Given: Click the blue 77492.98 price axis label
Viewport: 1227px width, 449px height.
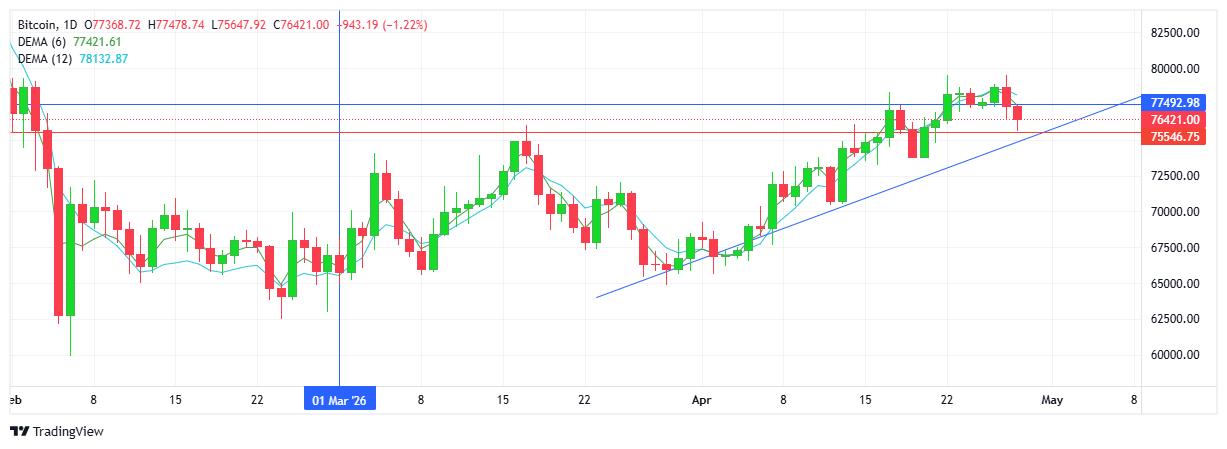Looking at the screenshot, I should click(1175, 103).
